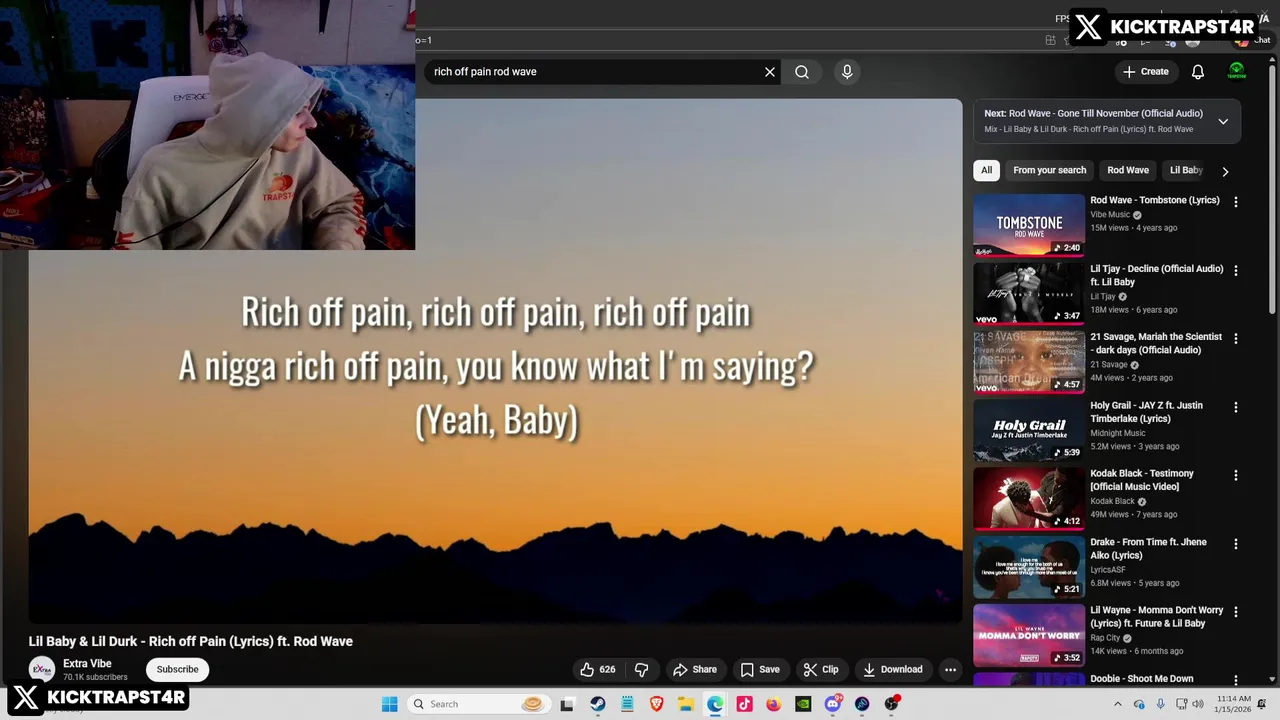This screenshot has width=1280, height=720.
Task: Open YouTube notifications bell
Action: click(x=1198, y=72)
